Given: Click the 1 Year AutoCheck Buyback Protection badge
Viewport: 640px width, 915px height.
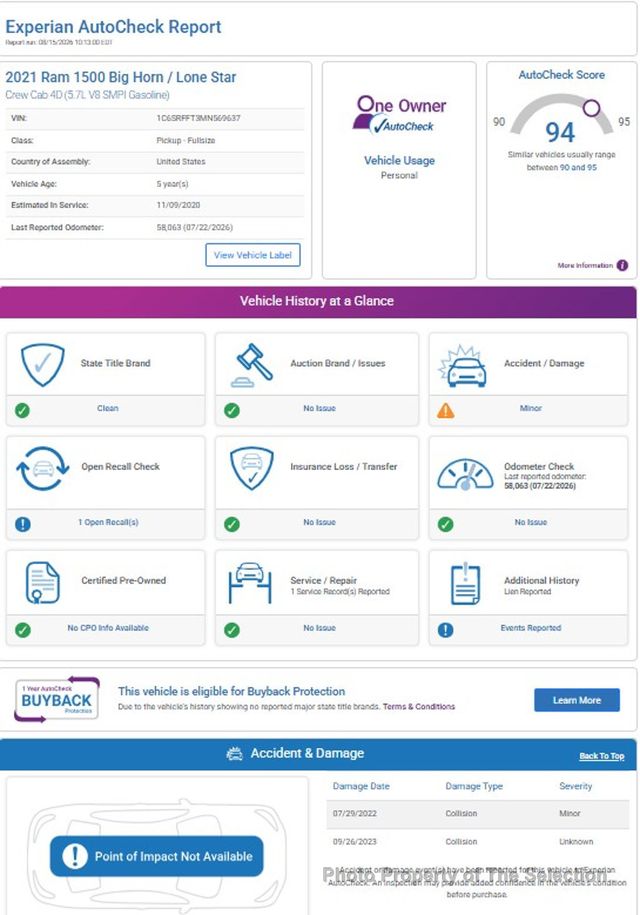Looking at the screenshot, I should tap(57, 699).
